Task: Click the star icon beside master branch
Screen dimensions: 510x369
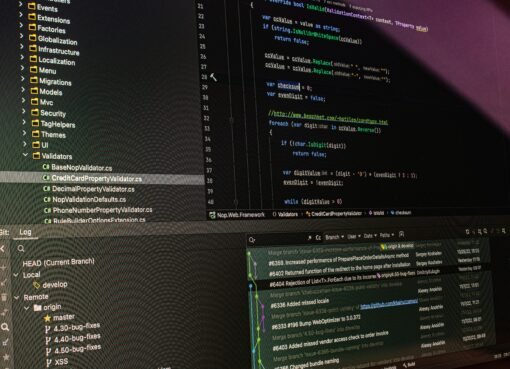Action: coord(48,318)
